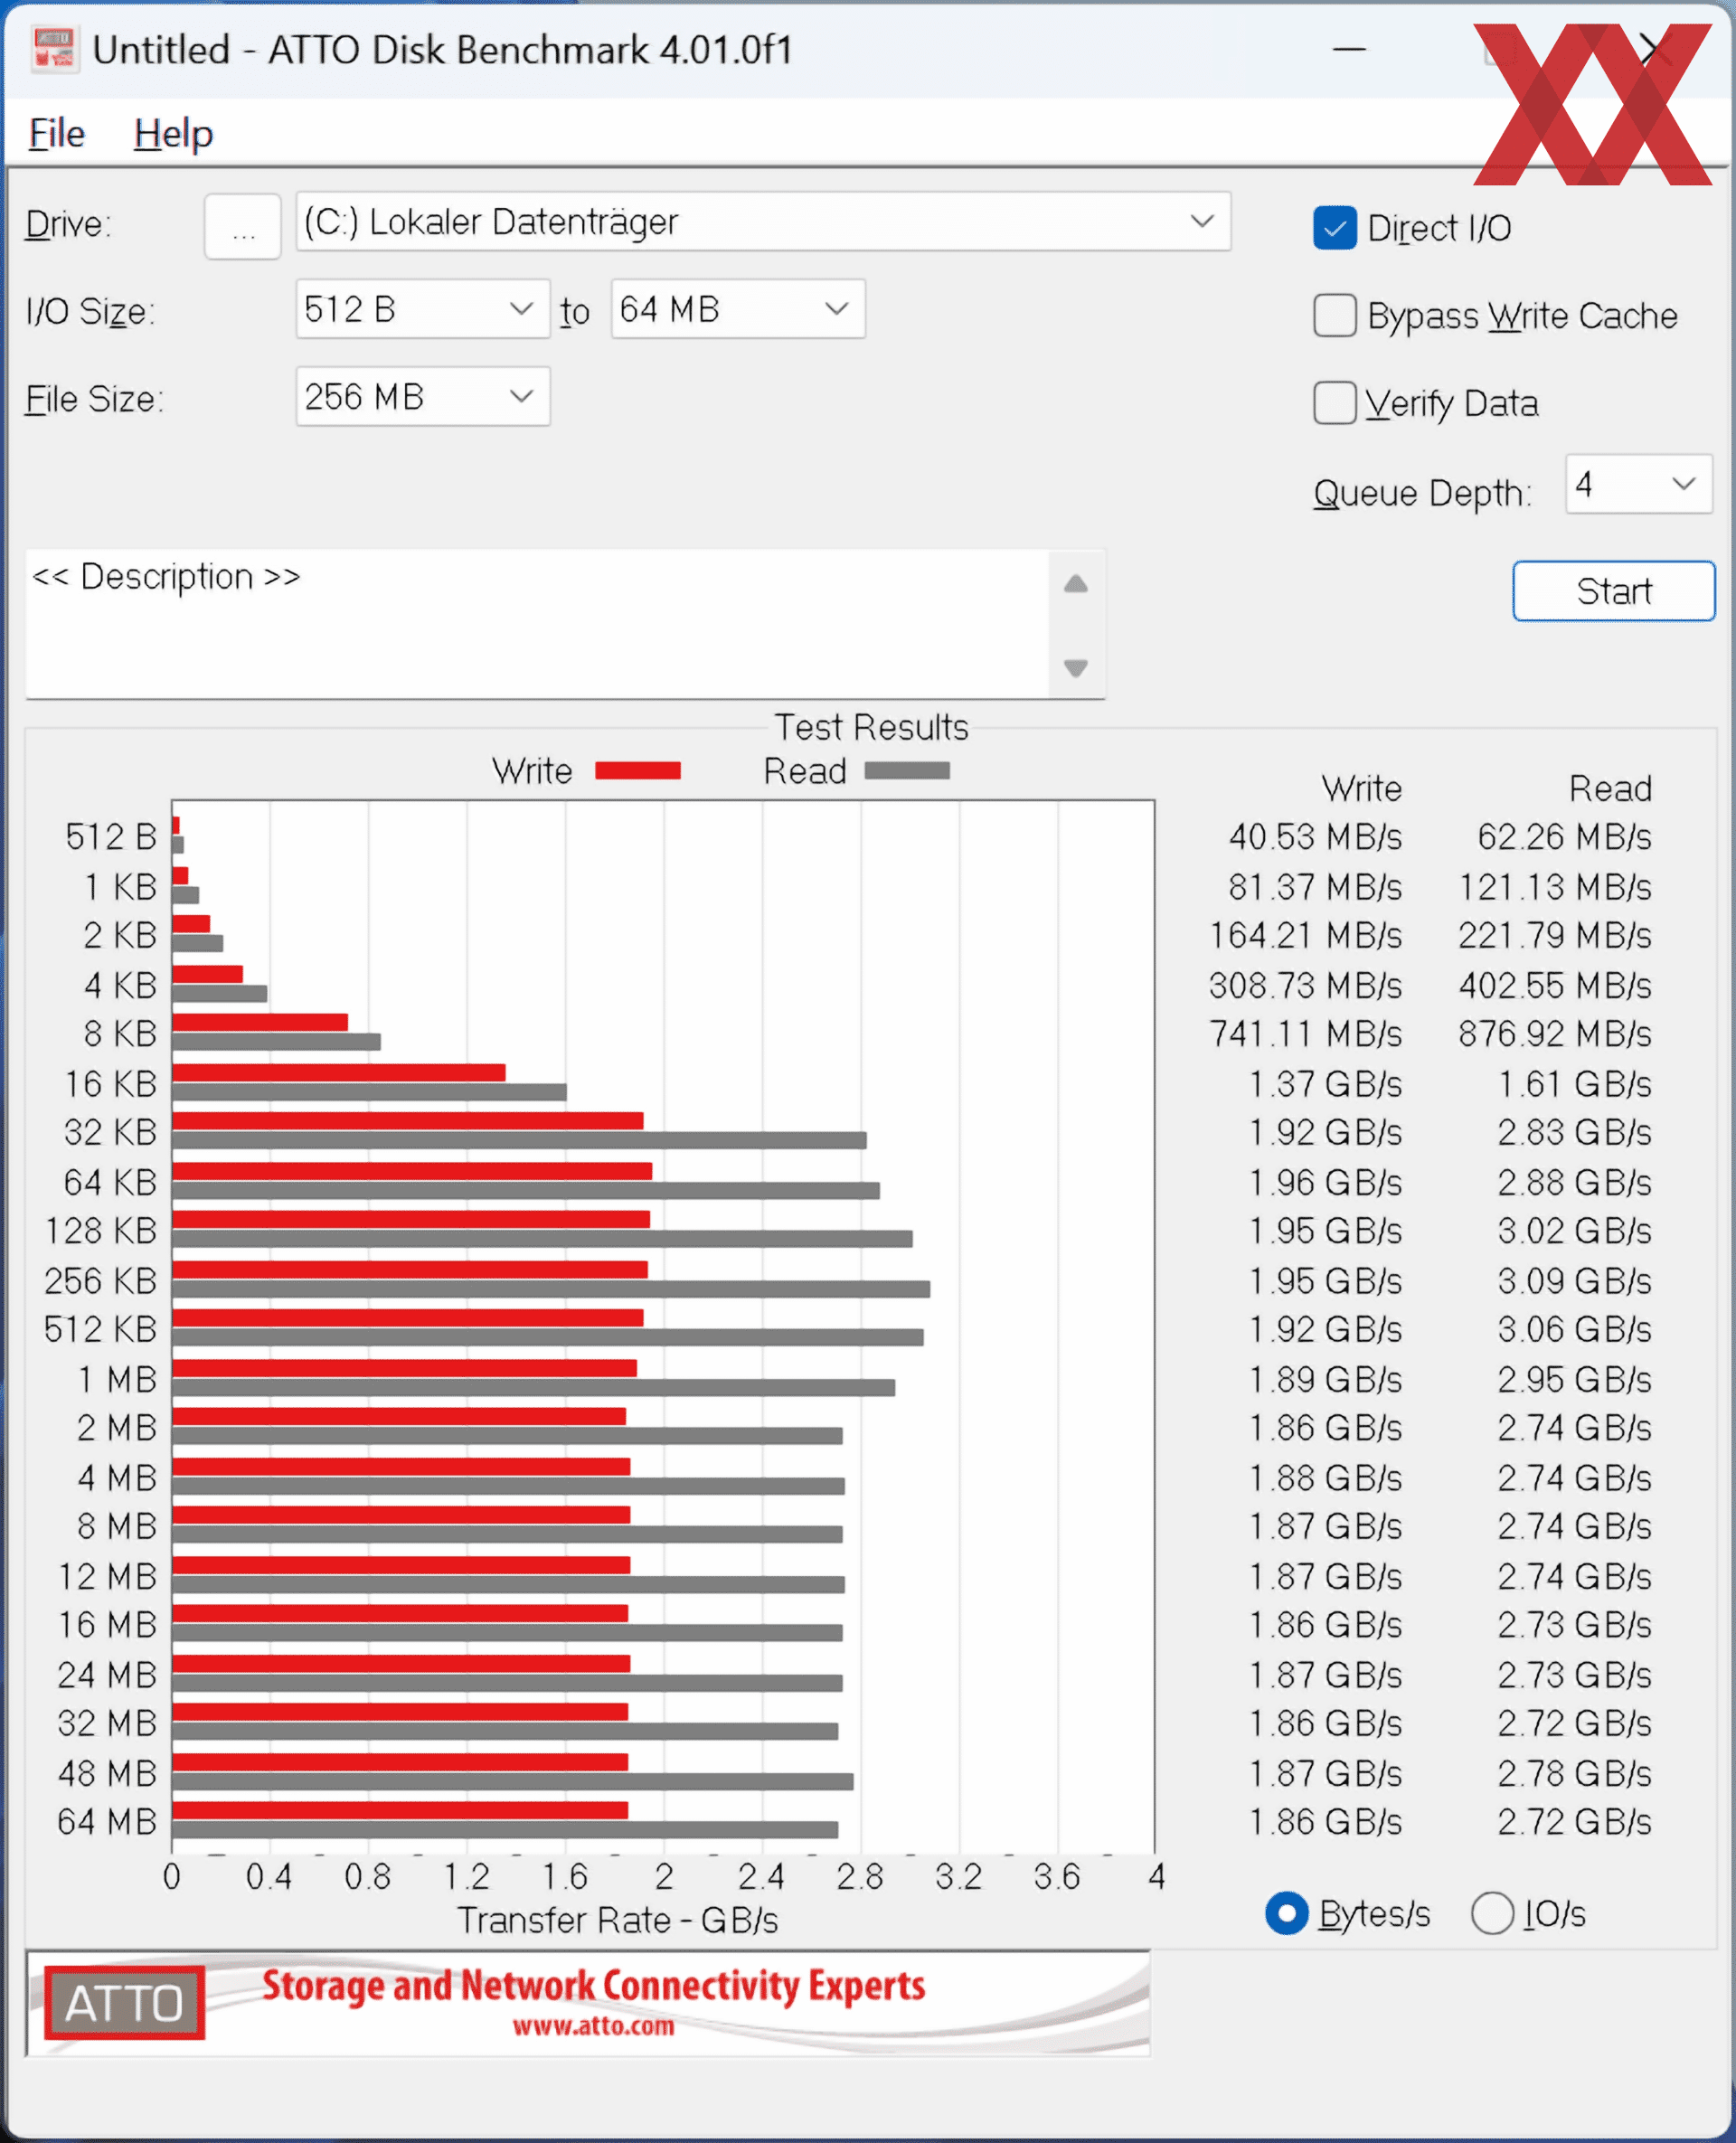Click the drive browse '...' button
1736x2143 pixels.
tap(243, 228)
